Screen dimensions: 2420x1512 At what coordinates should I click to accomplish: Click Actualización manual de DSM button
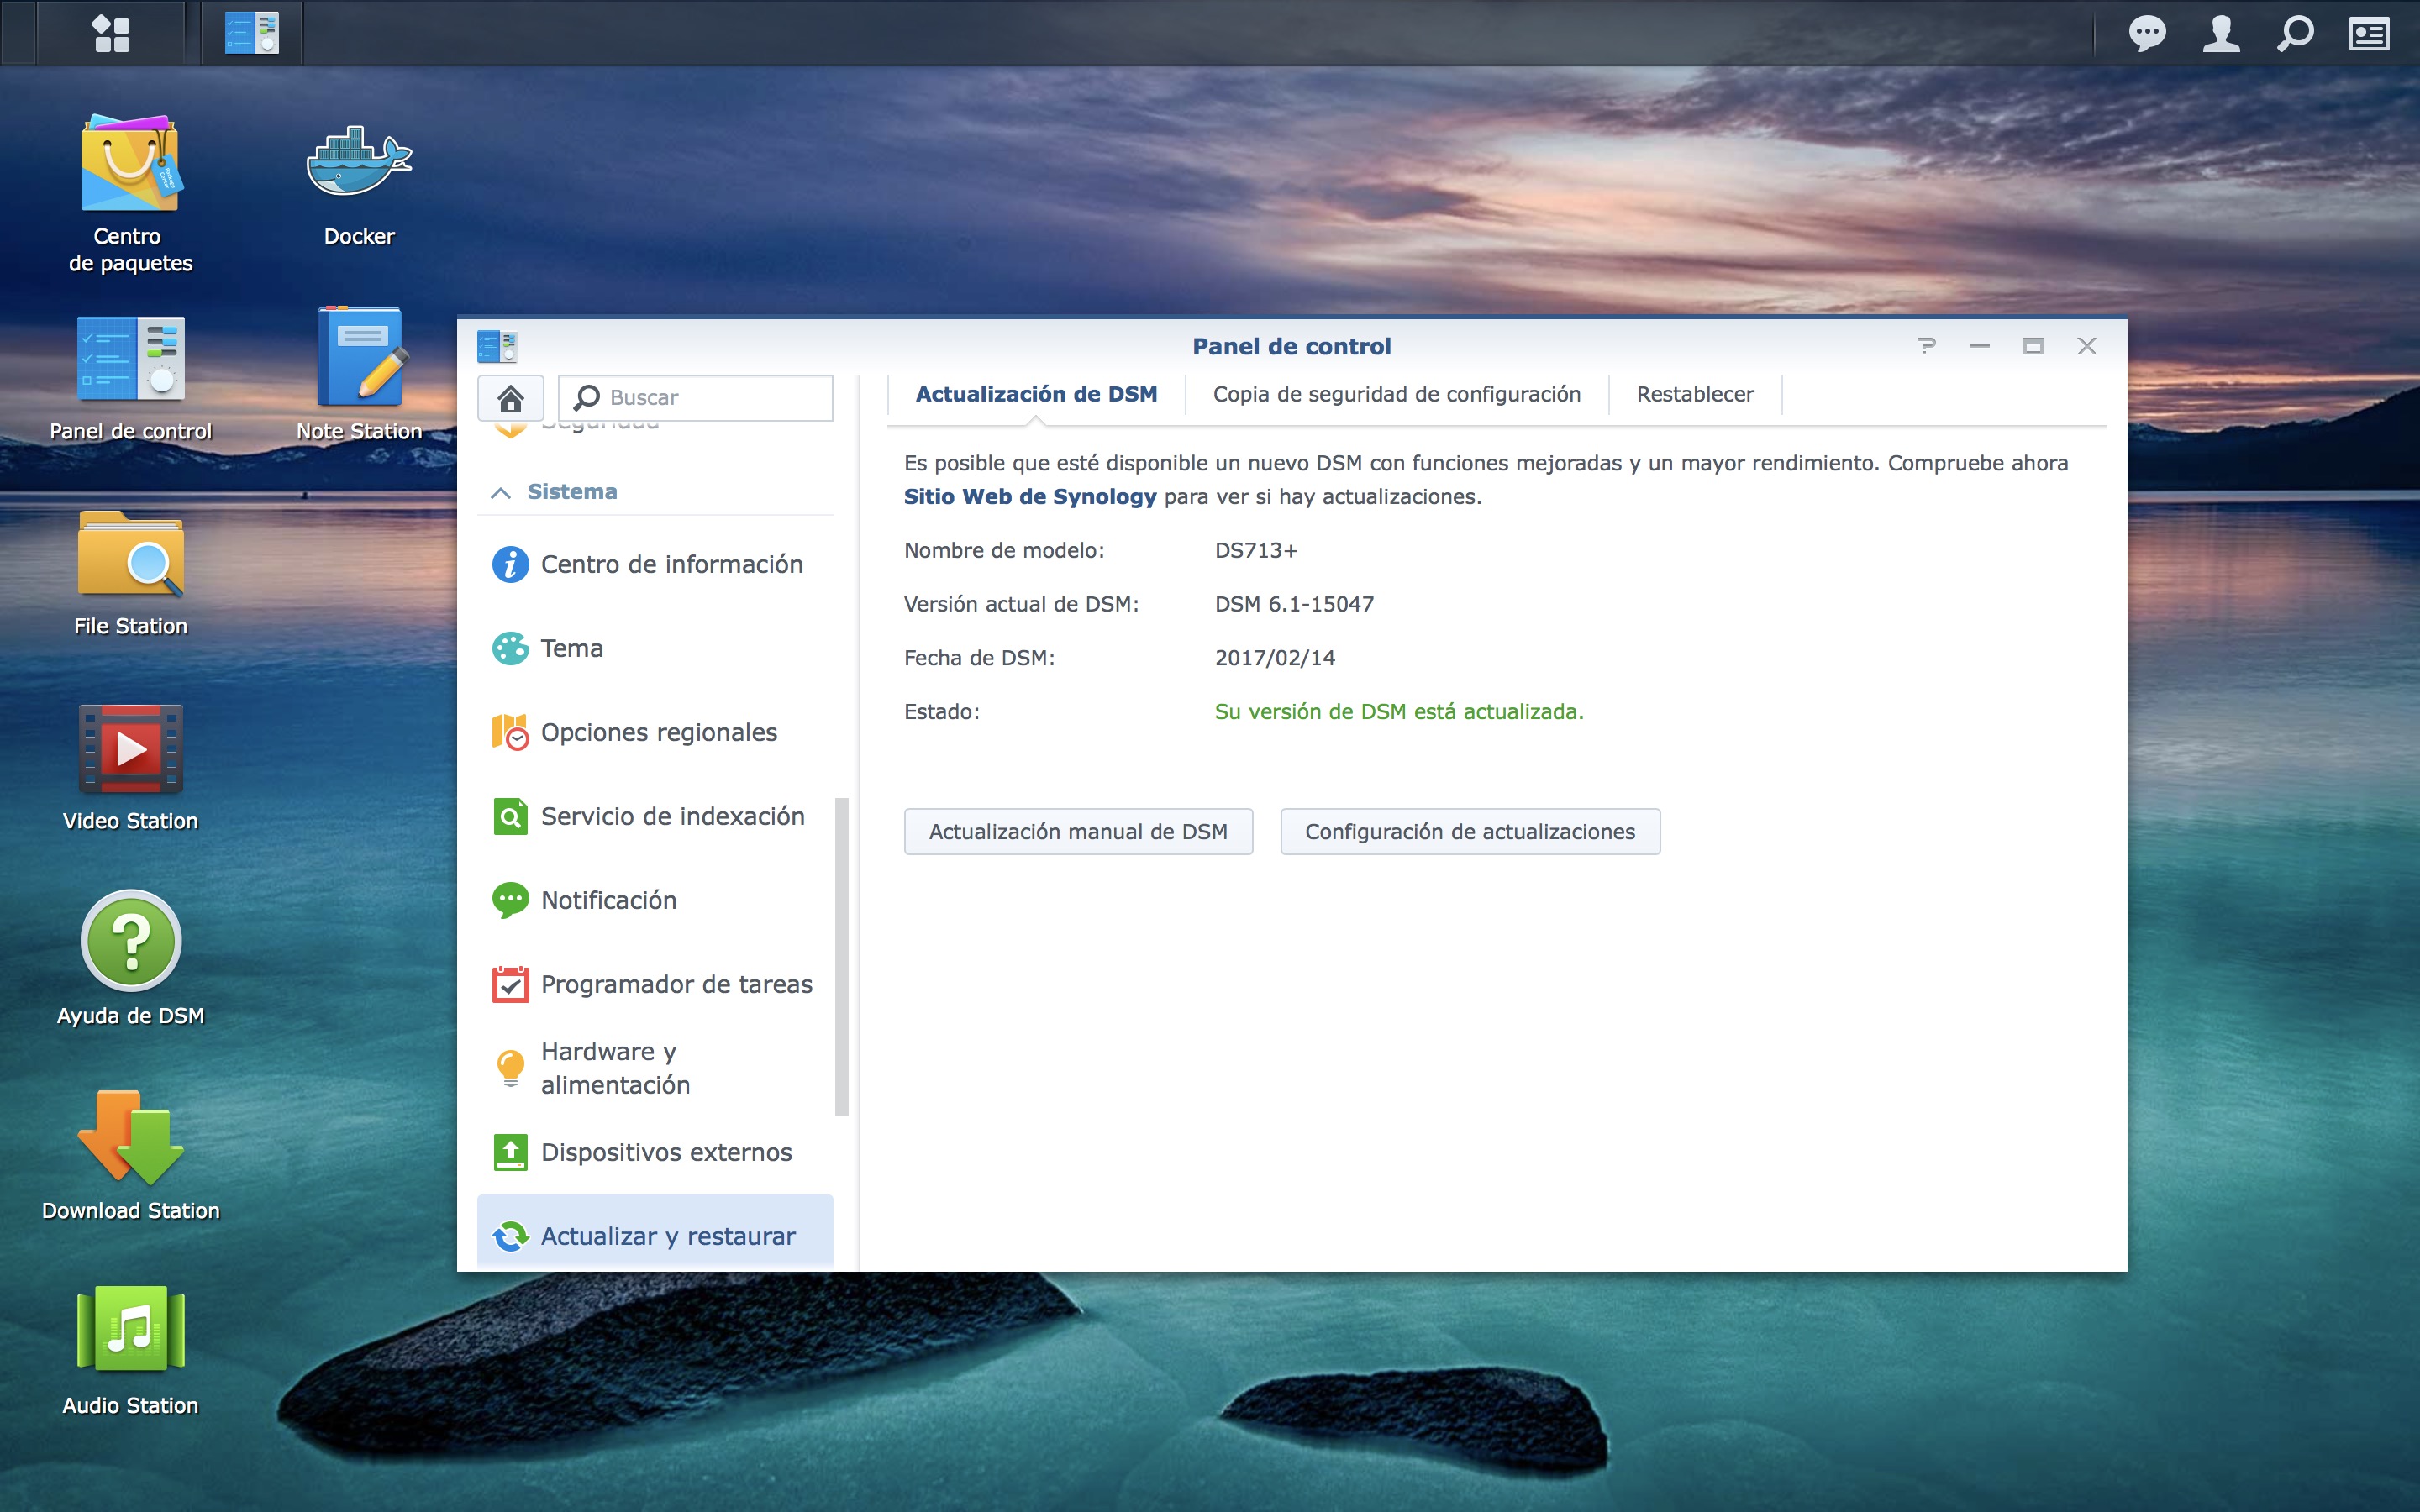[1078, 832]
